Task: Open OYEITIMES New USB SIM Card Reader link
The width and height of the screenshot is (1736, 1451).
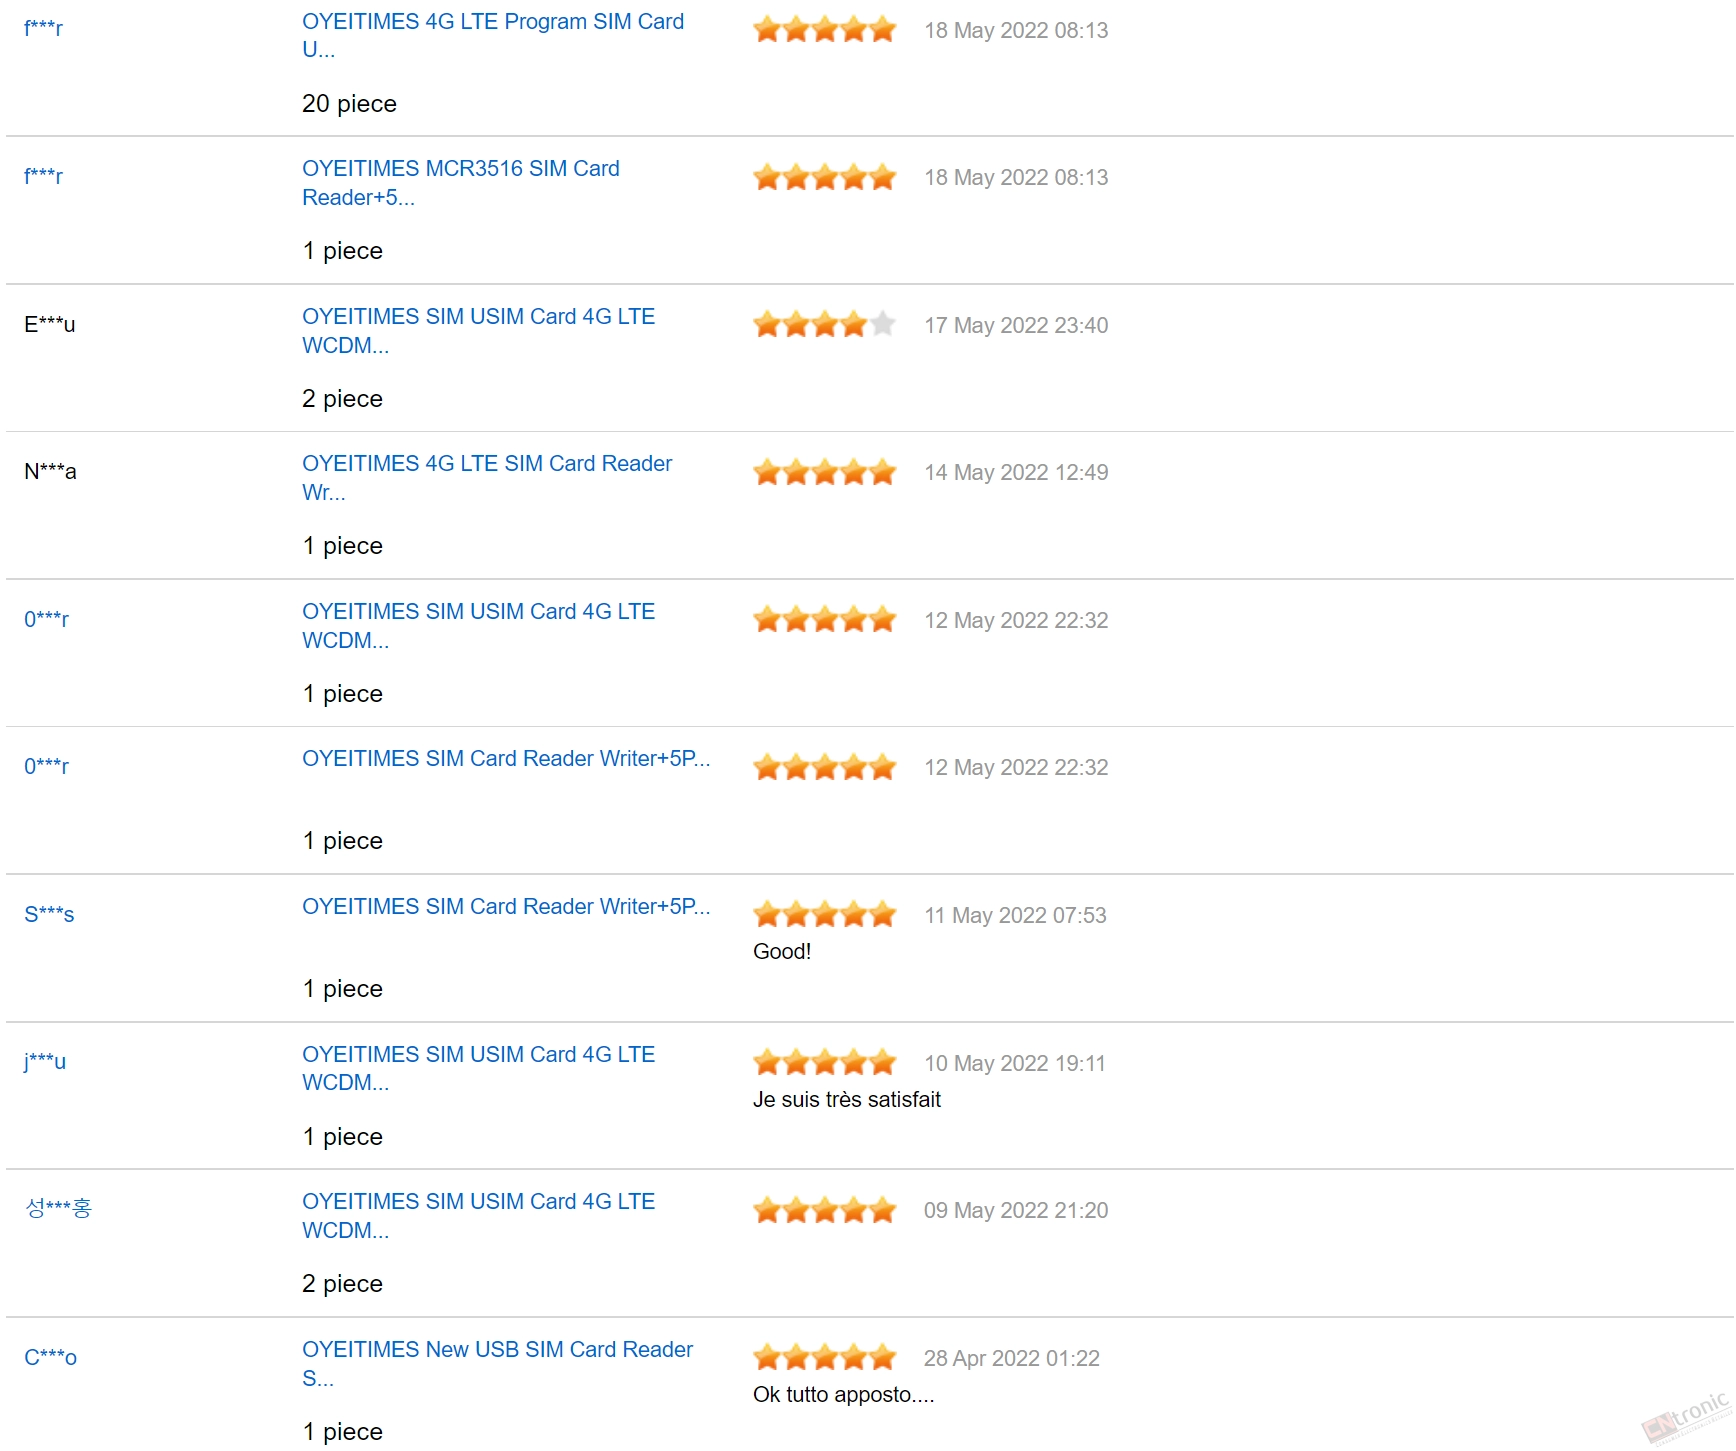Action: tap(498, 1364)
